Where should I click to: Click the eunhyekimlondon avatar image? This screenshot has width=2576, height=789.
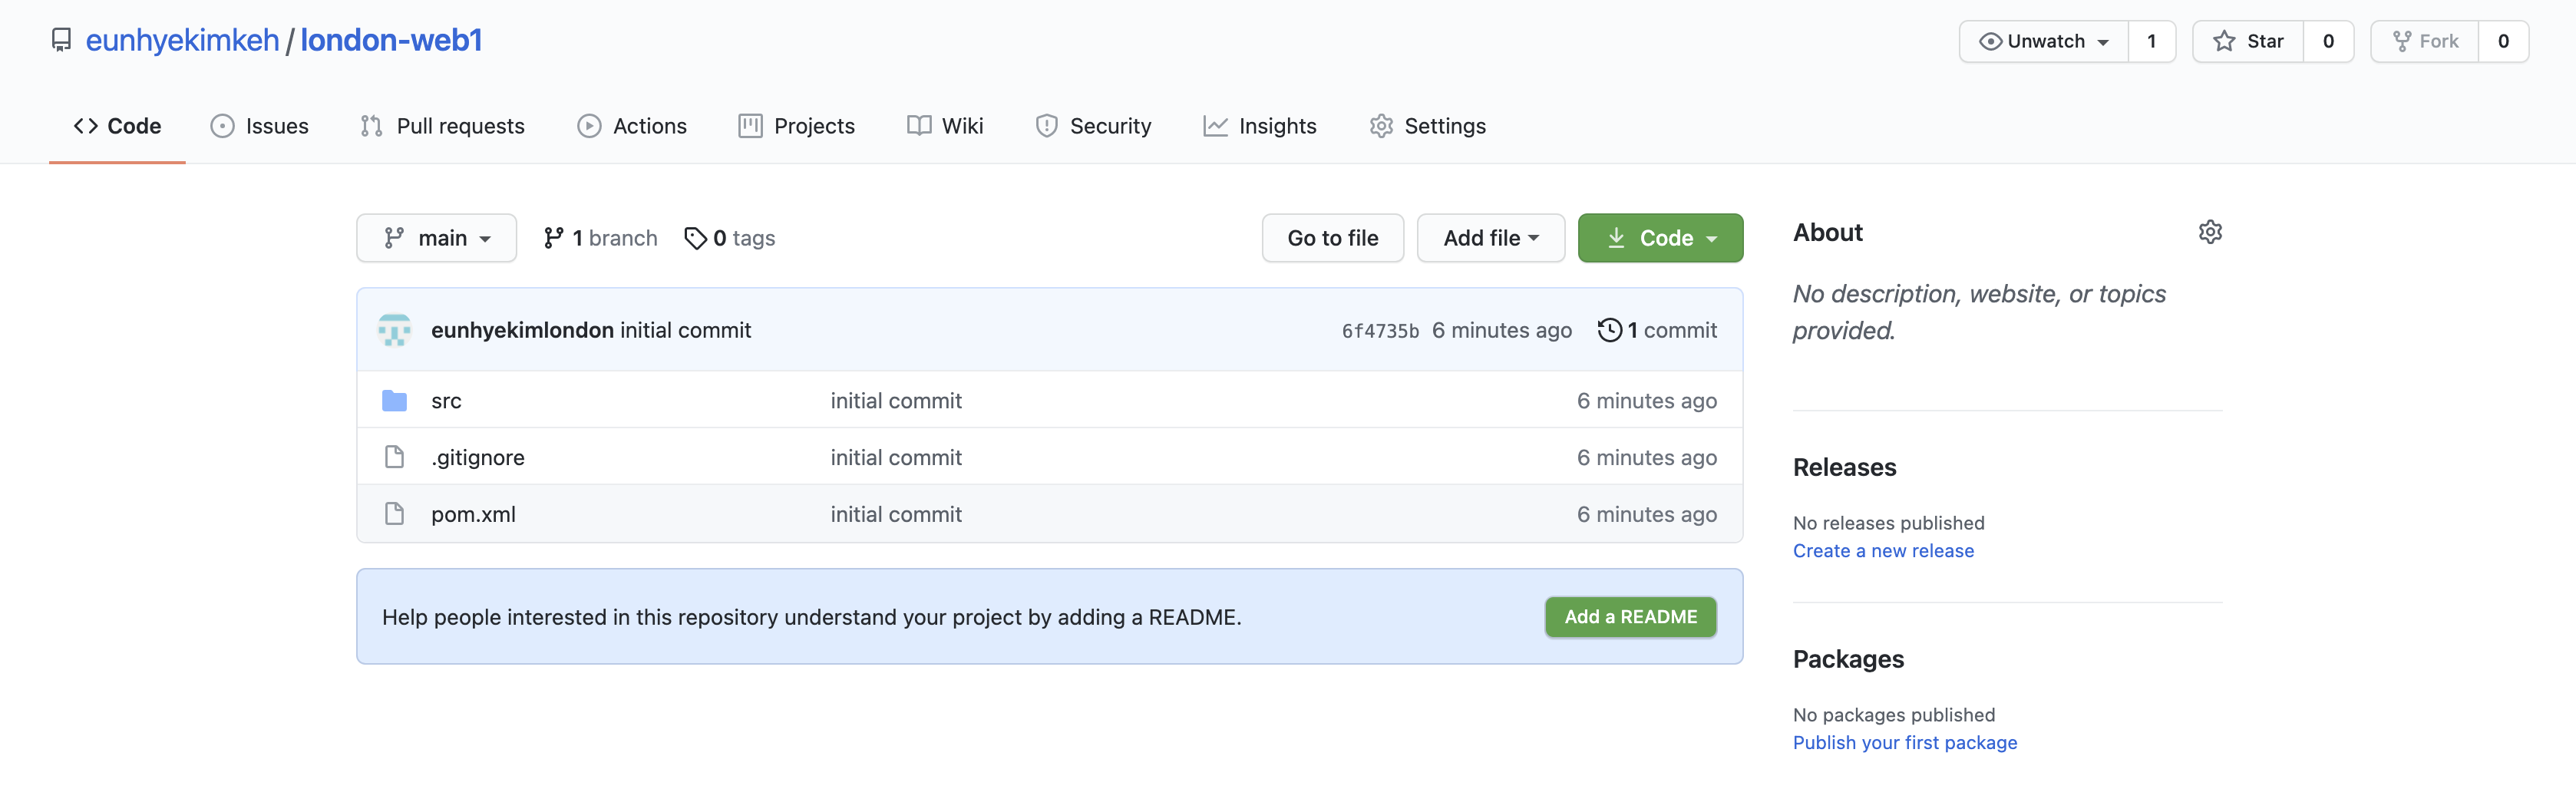coord(394,330)
